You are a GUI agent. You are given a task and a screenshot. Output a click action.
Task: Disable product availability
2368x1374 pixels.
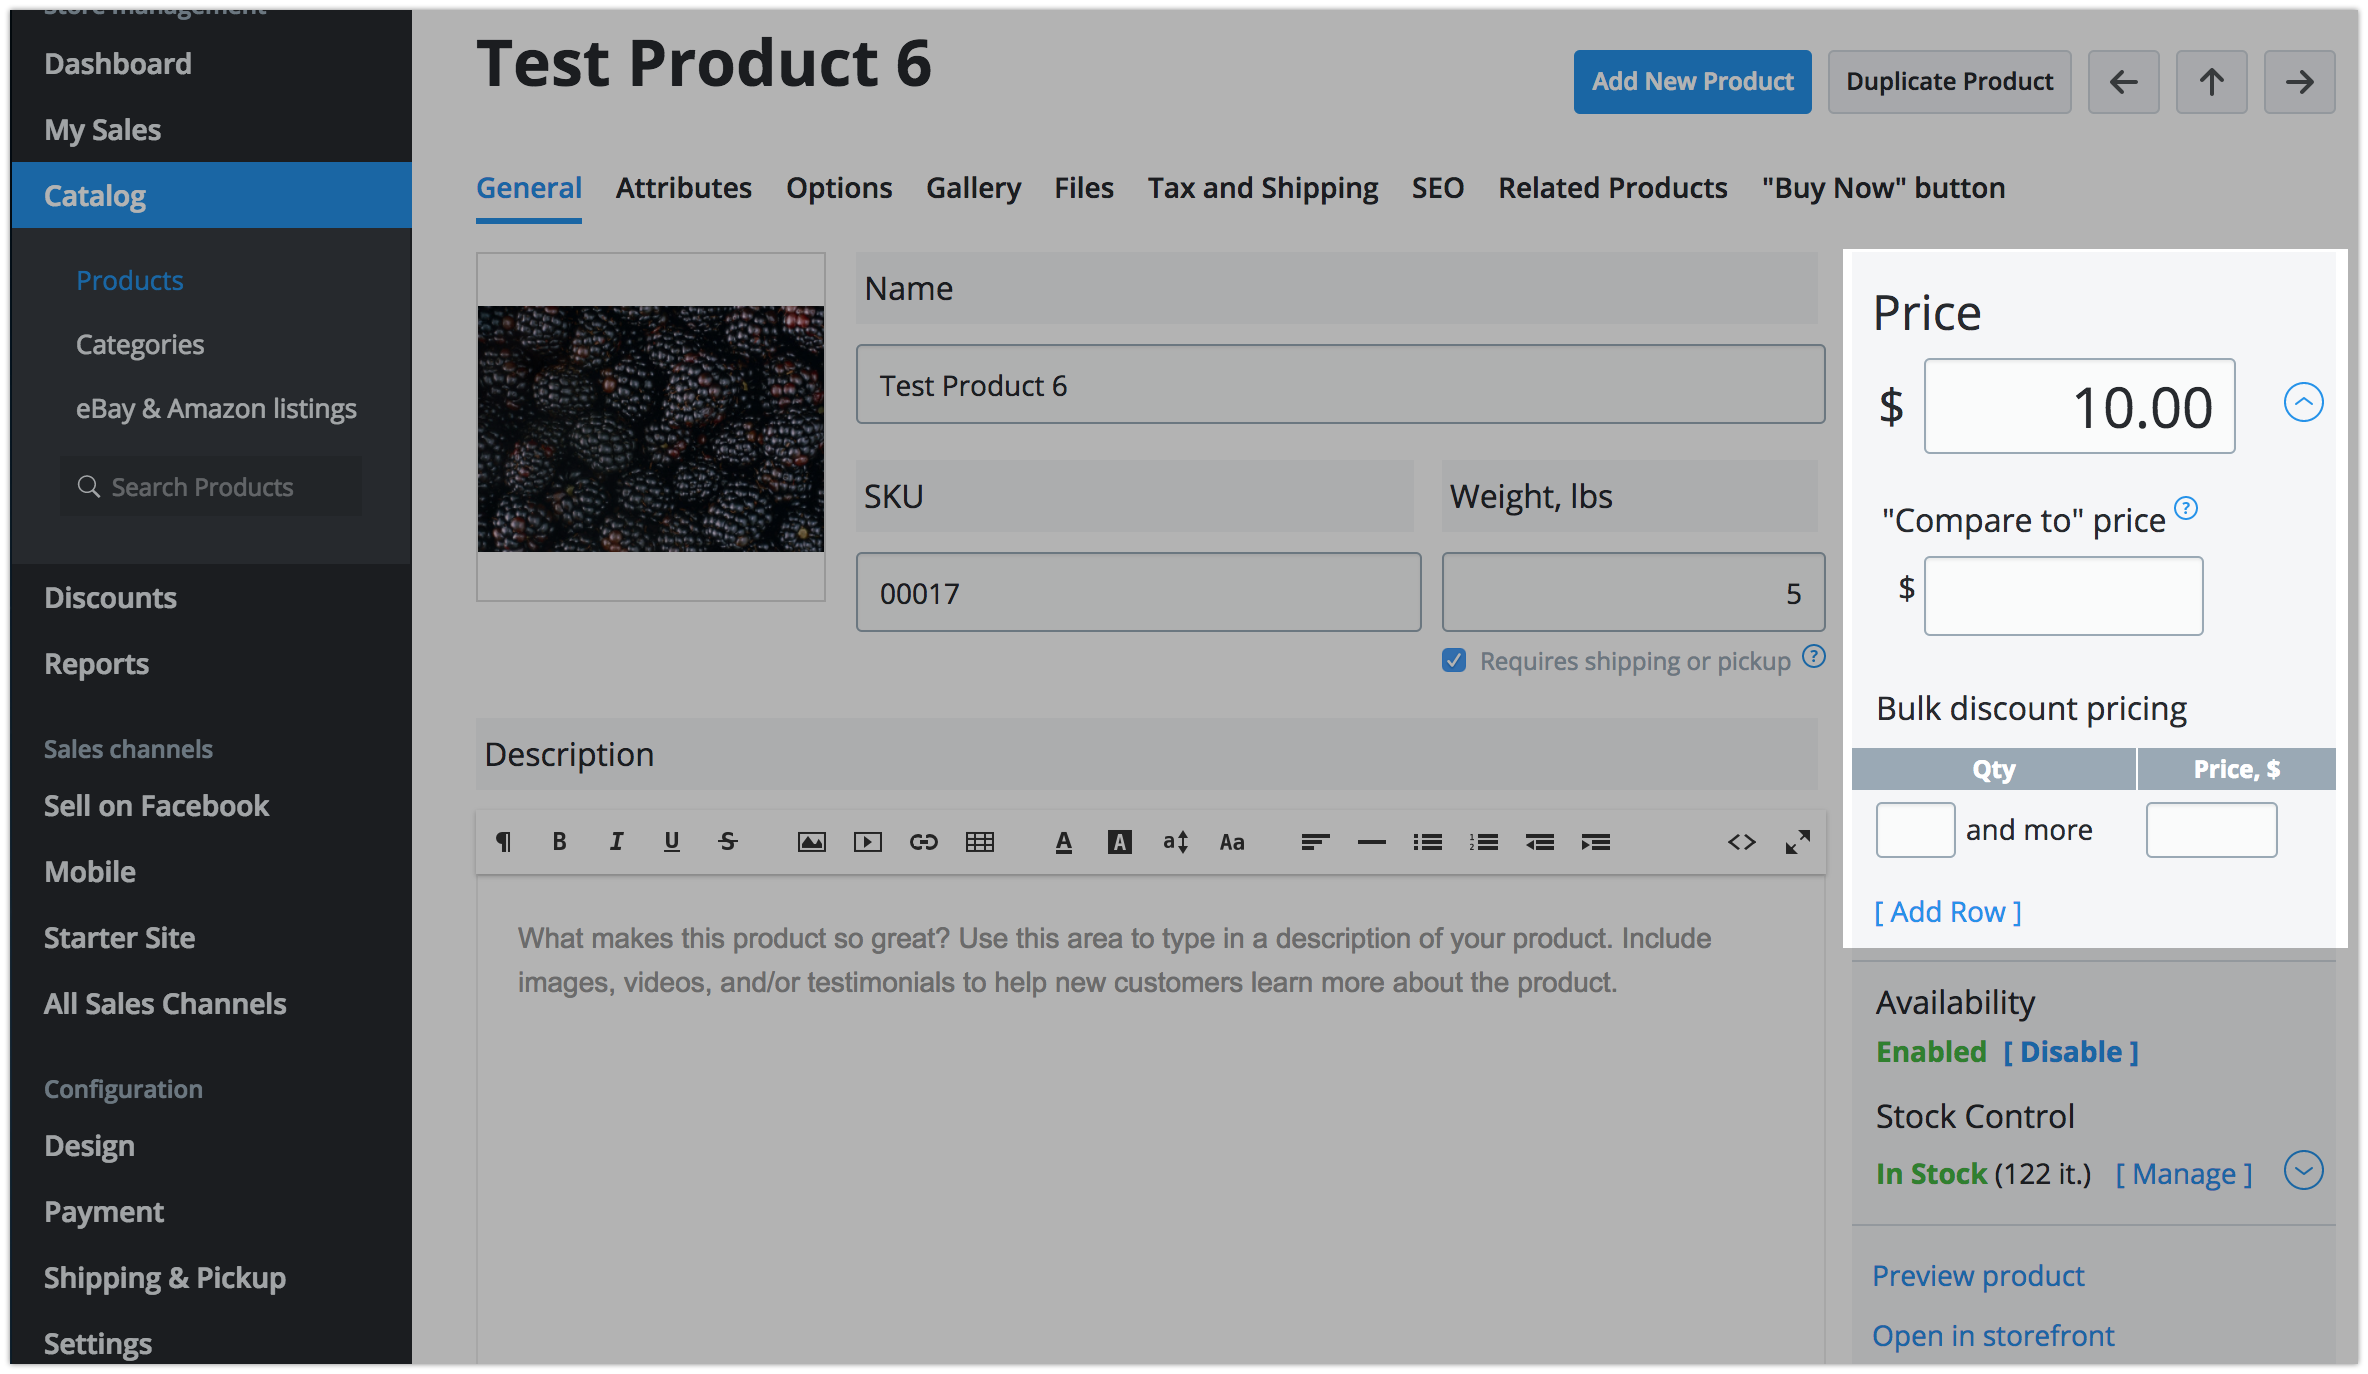pyautogui.click(x=2070, y=1052)
